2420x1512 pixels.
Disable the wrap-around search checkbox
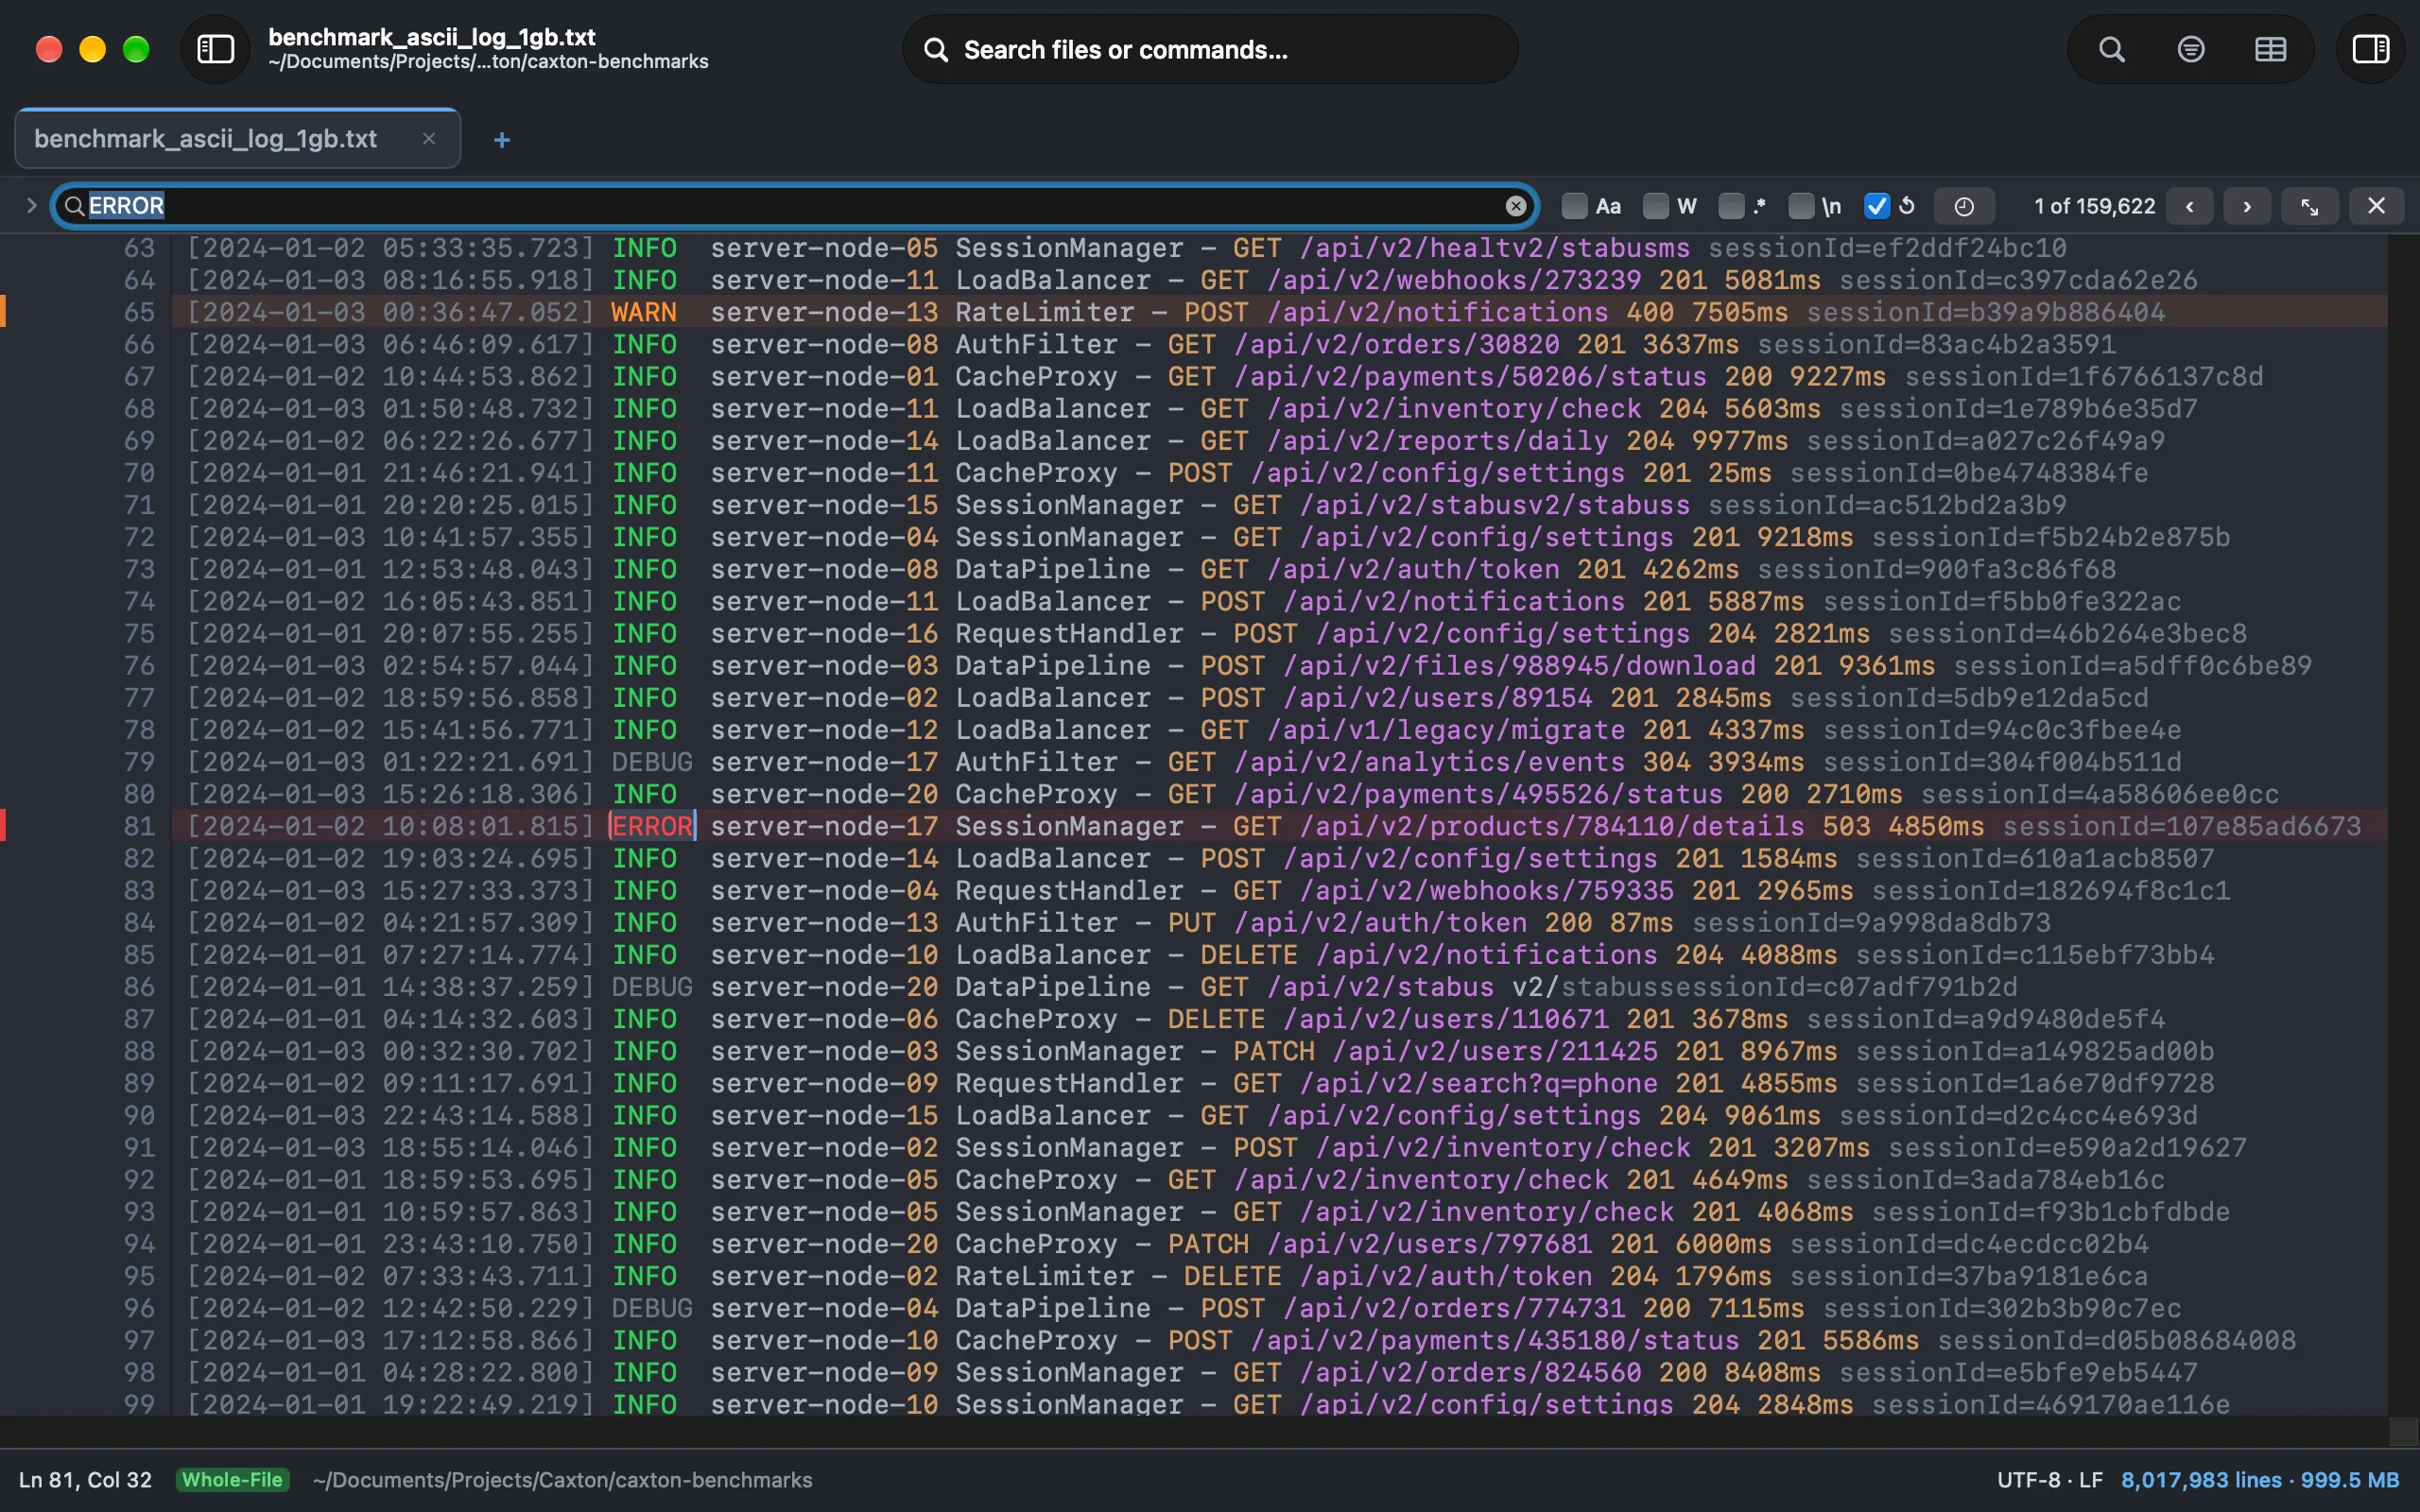pos(1877,206)
